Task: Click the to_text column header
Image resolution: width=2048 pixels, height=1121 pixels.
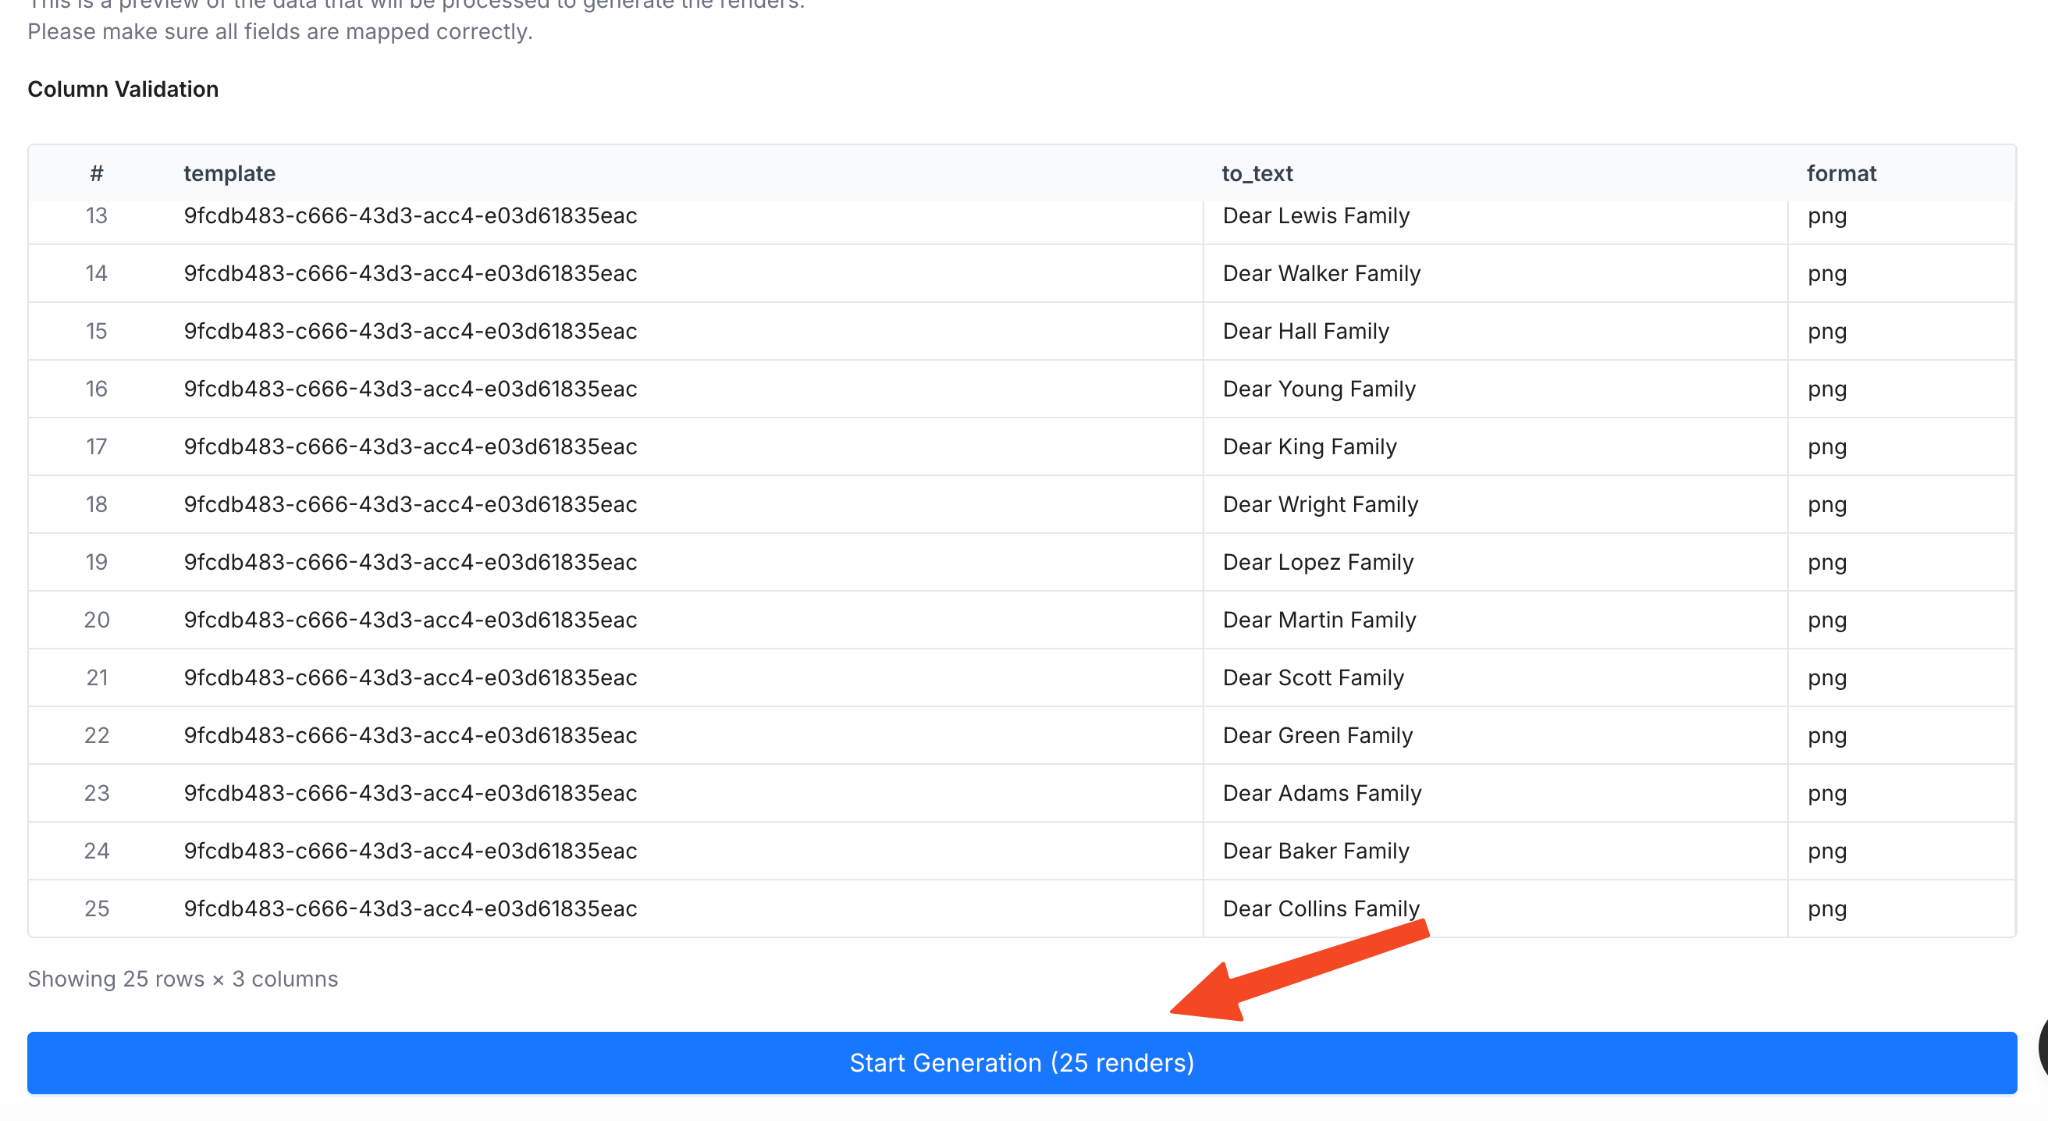Action: 1257,173
